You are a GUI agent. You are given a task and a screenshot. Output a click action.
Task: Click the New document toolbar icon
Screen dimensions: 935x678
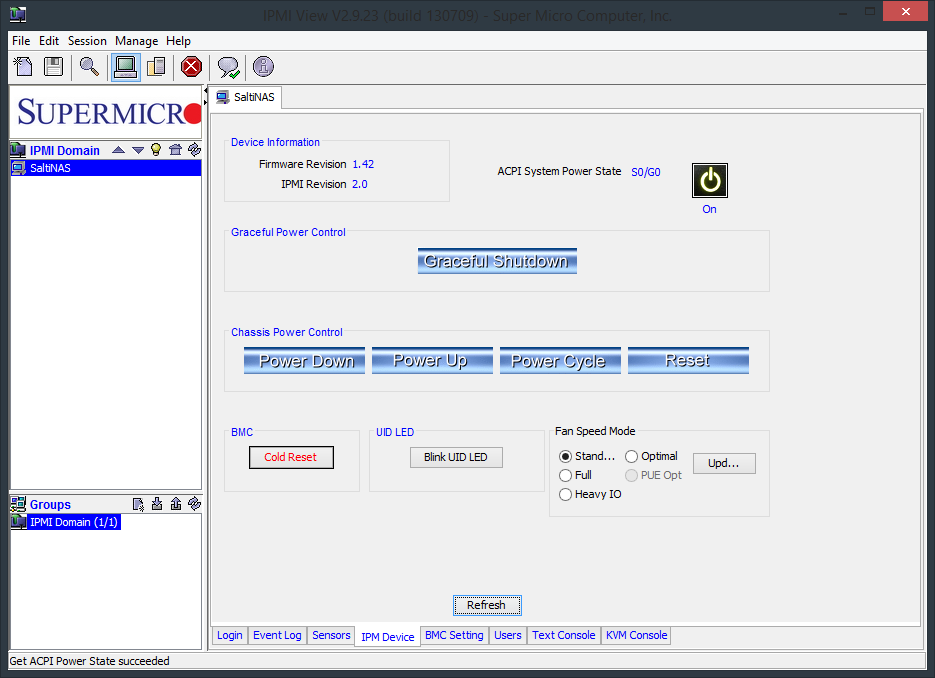(x=23, y=67)
